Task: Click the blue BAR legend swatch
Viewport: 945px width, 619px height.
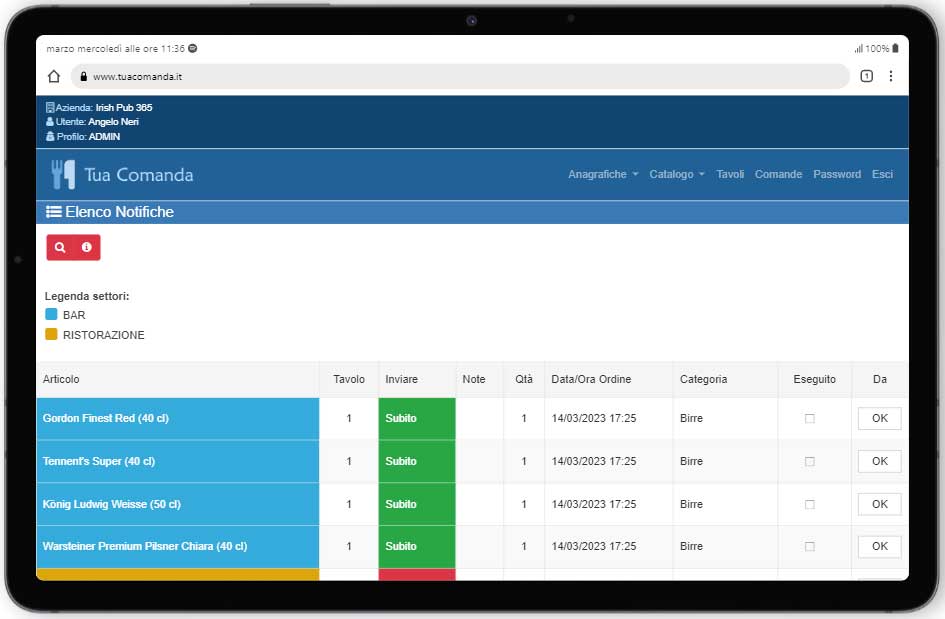Action: (x=51, y=314)
